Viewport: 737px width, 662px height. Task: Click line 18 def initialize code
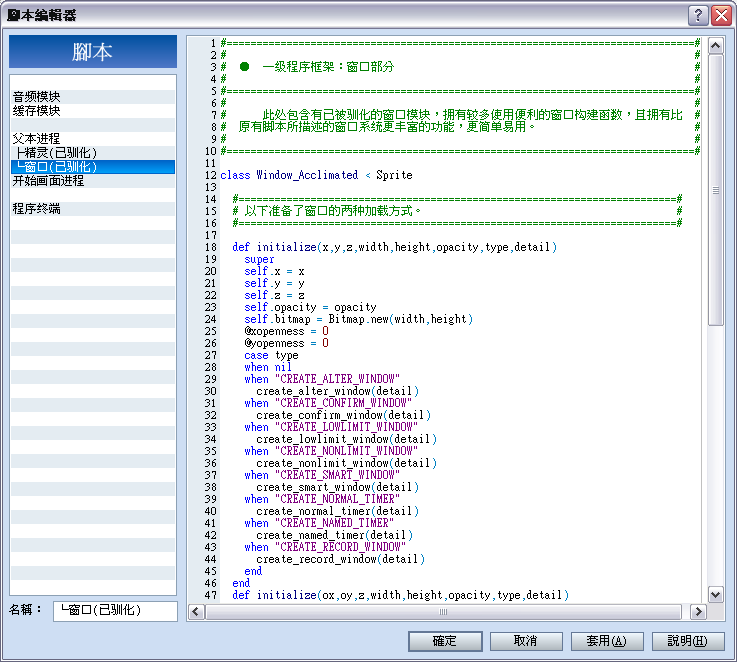click(394, 247)
